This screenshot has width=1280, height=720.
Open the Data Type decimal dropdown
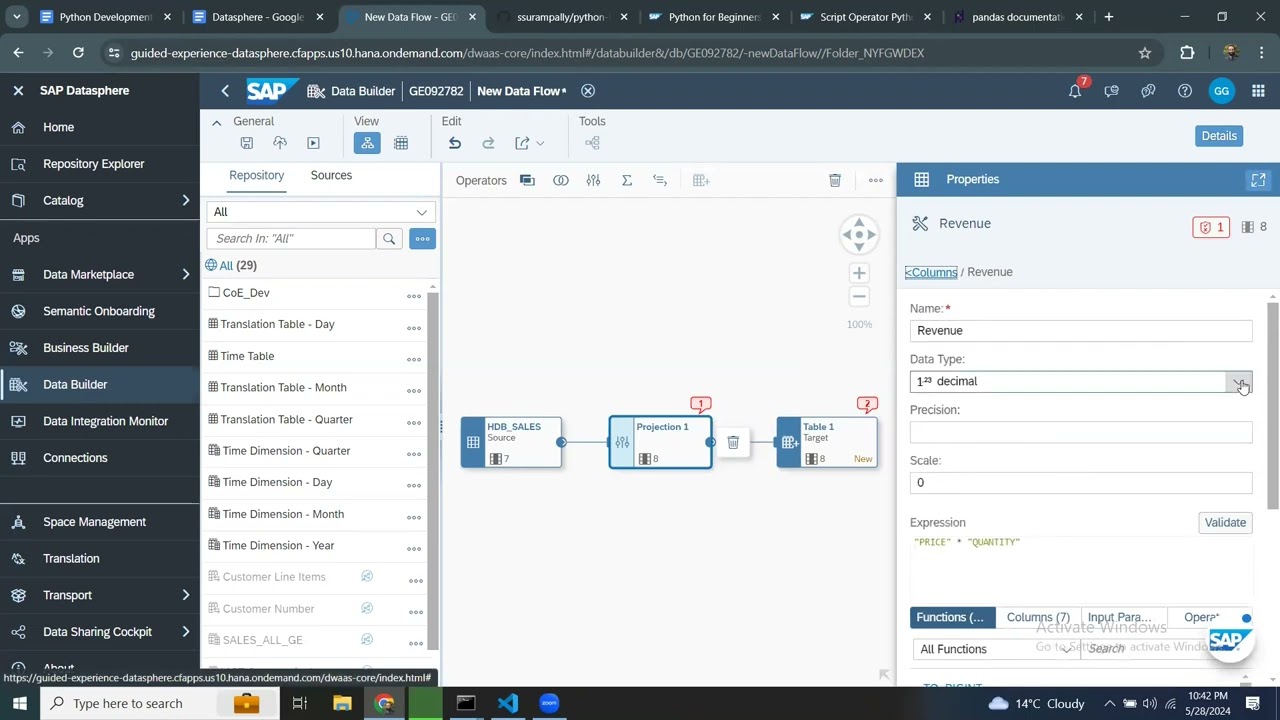coord(1240,382)
